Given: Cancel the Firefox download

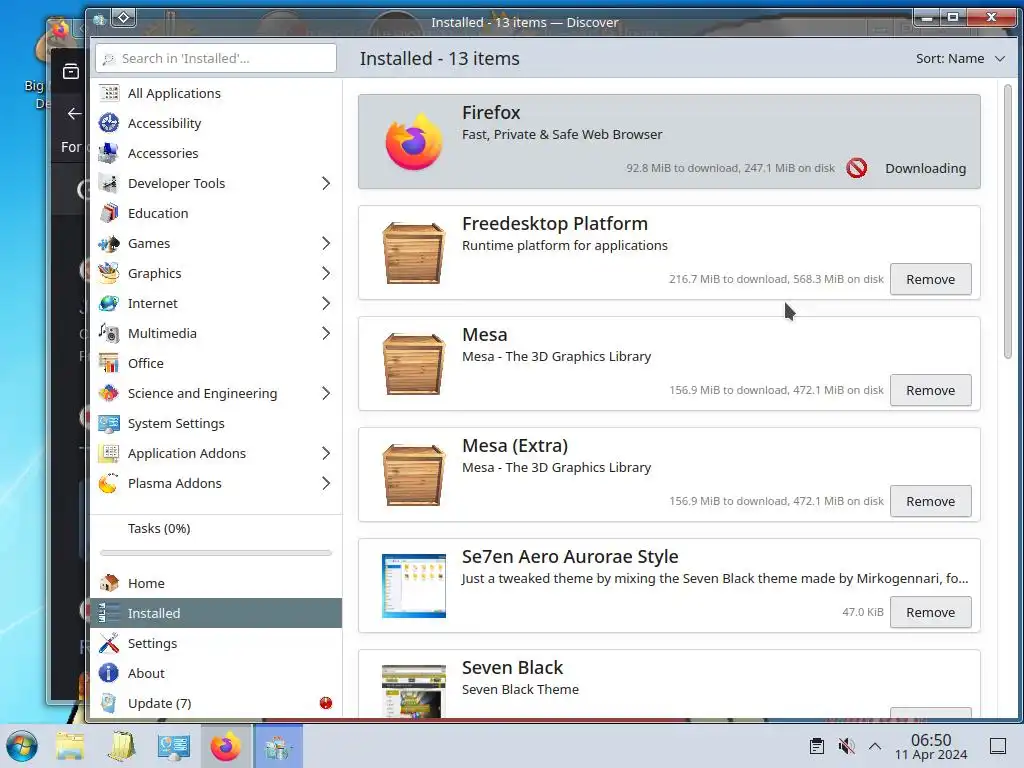Looking at the screenshot, I should (x=856, y=168).
